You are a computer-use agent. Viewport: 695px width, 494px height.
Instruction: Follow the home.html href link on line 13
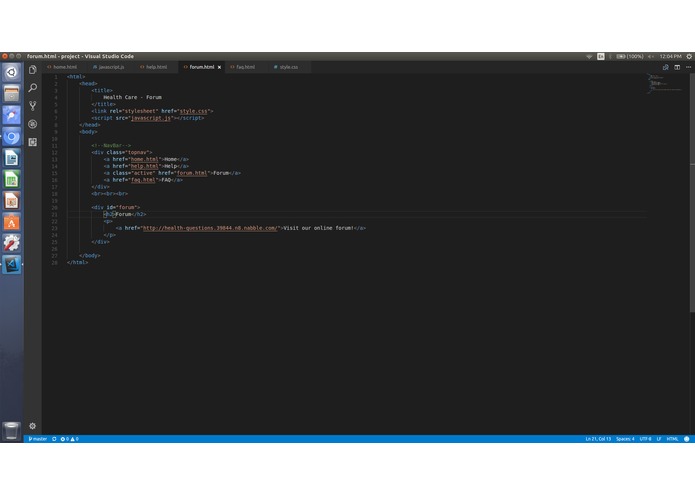[144, 159]
